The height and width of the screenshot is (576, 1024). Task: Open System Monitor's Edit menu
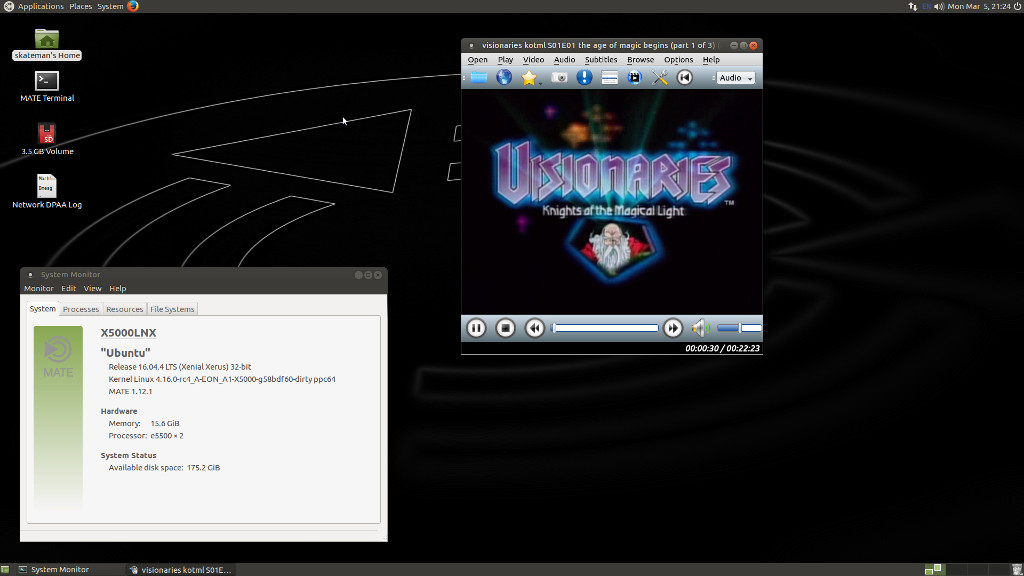coord(69,288)
